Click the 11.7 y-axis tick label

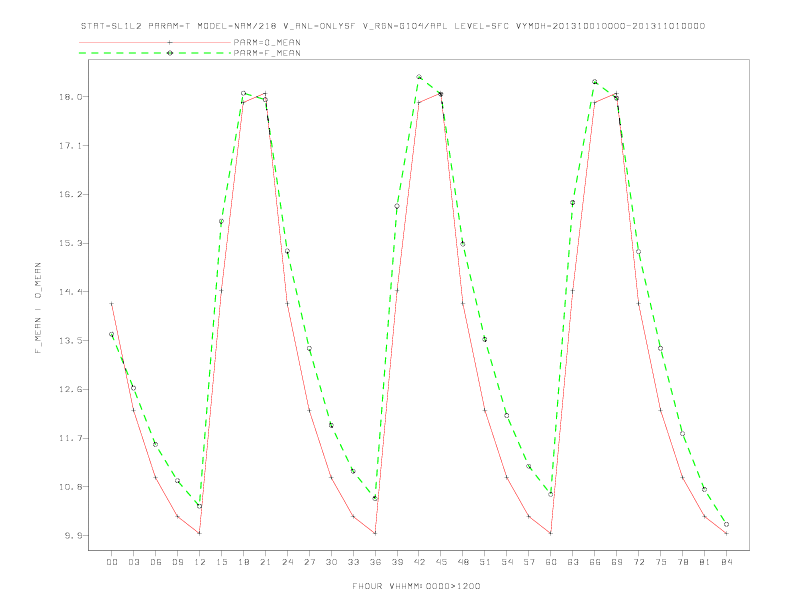pos(71,438)
